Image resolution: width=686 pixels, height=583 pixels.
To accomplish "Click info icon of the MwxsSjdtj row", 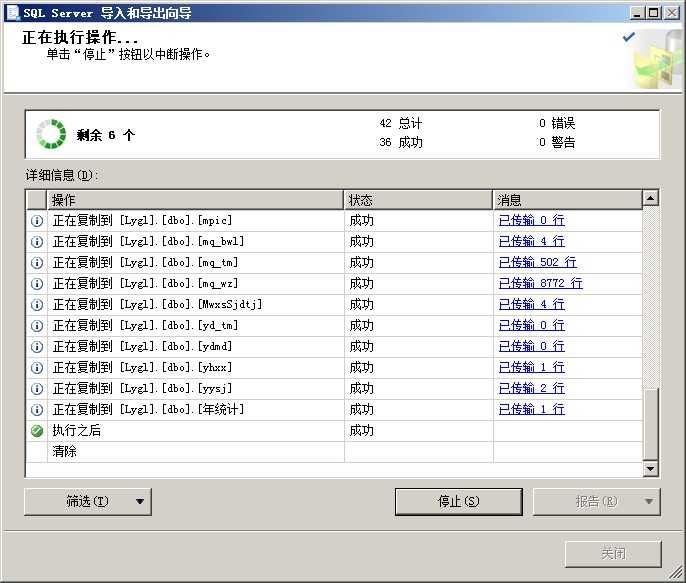I will (x=37, y=305).
